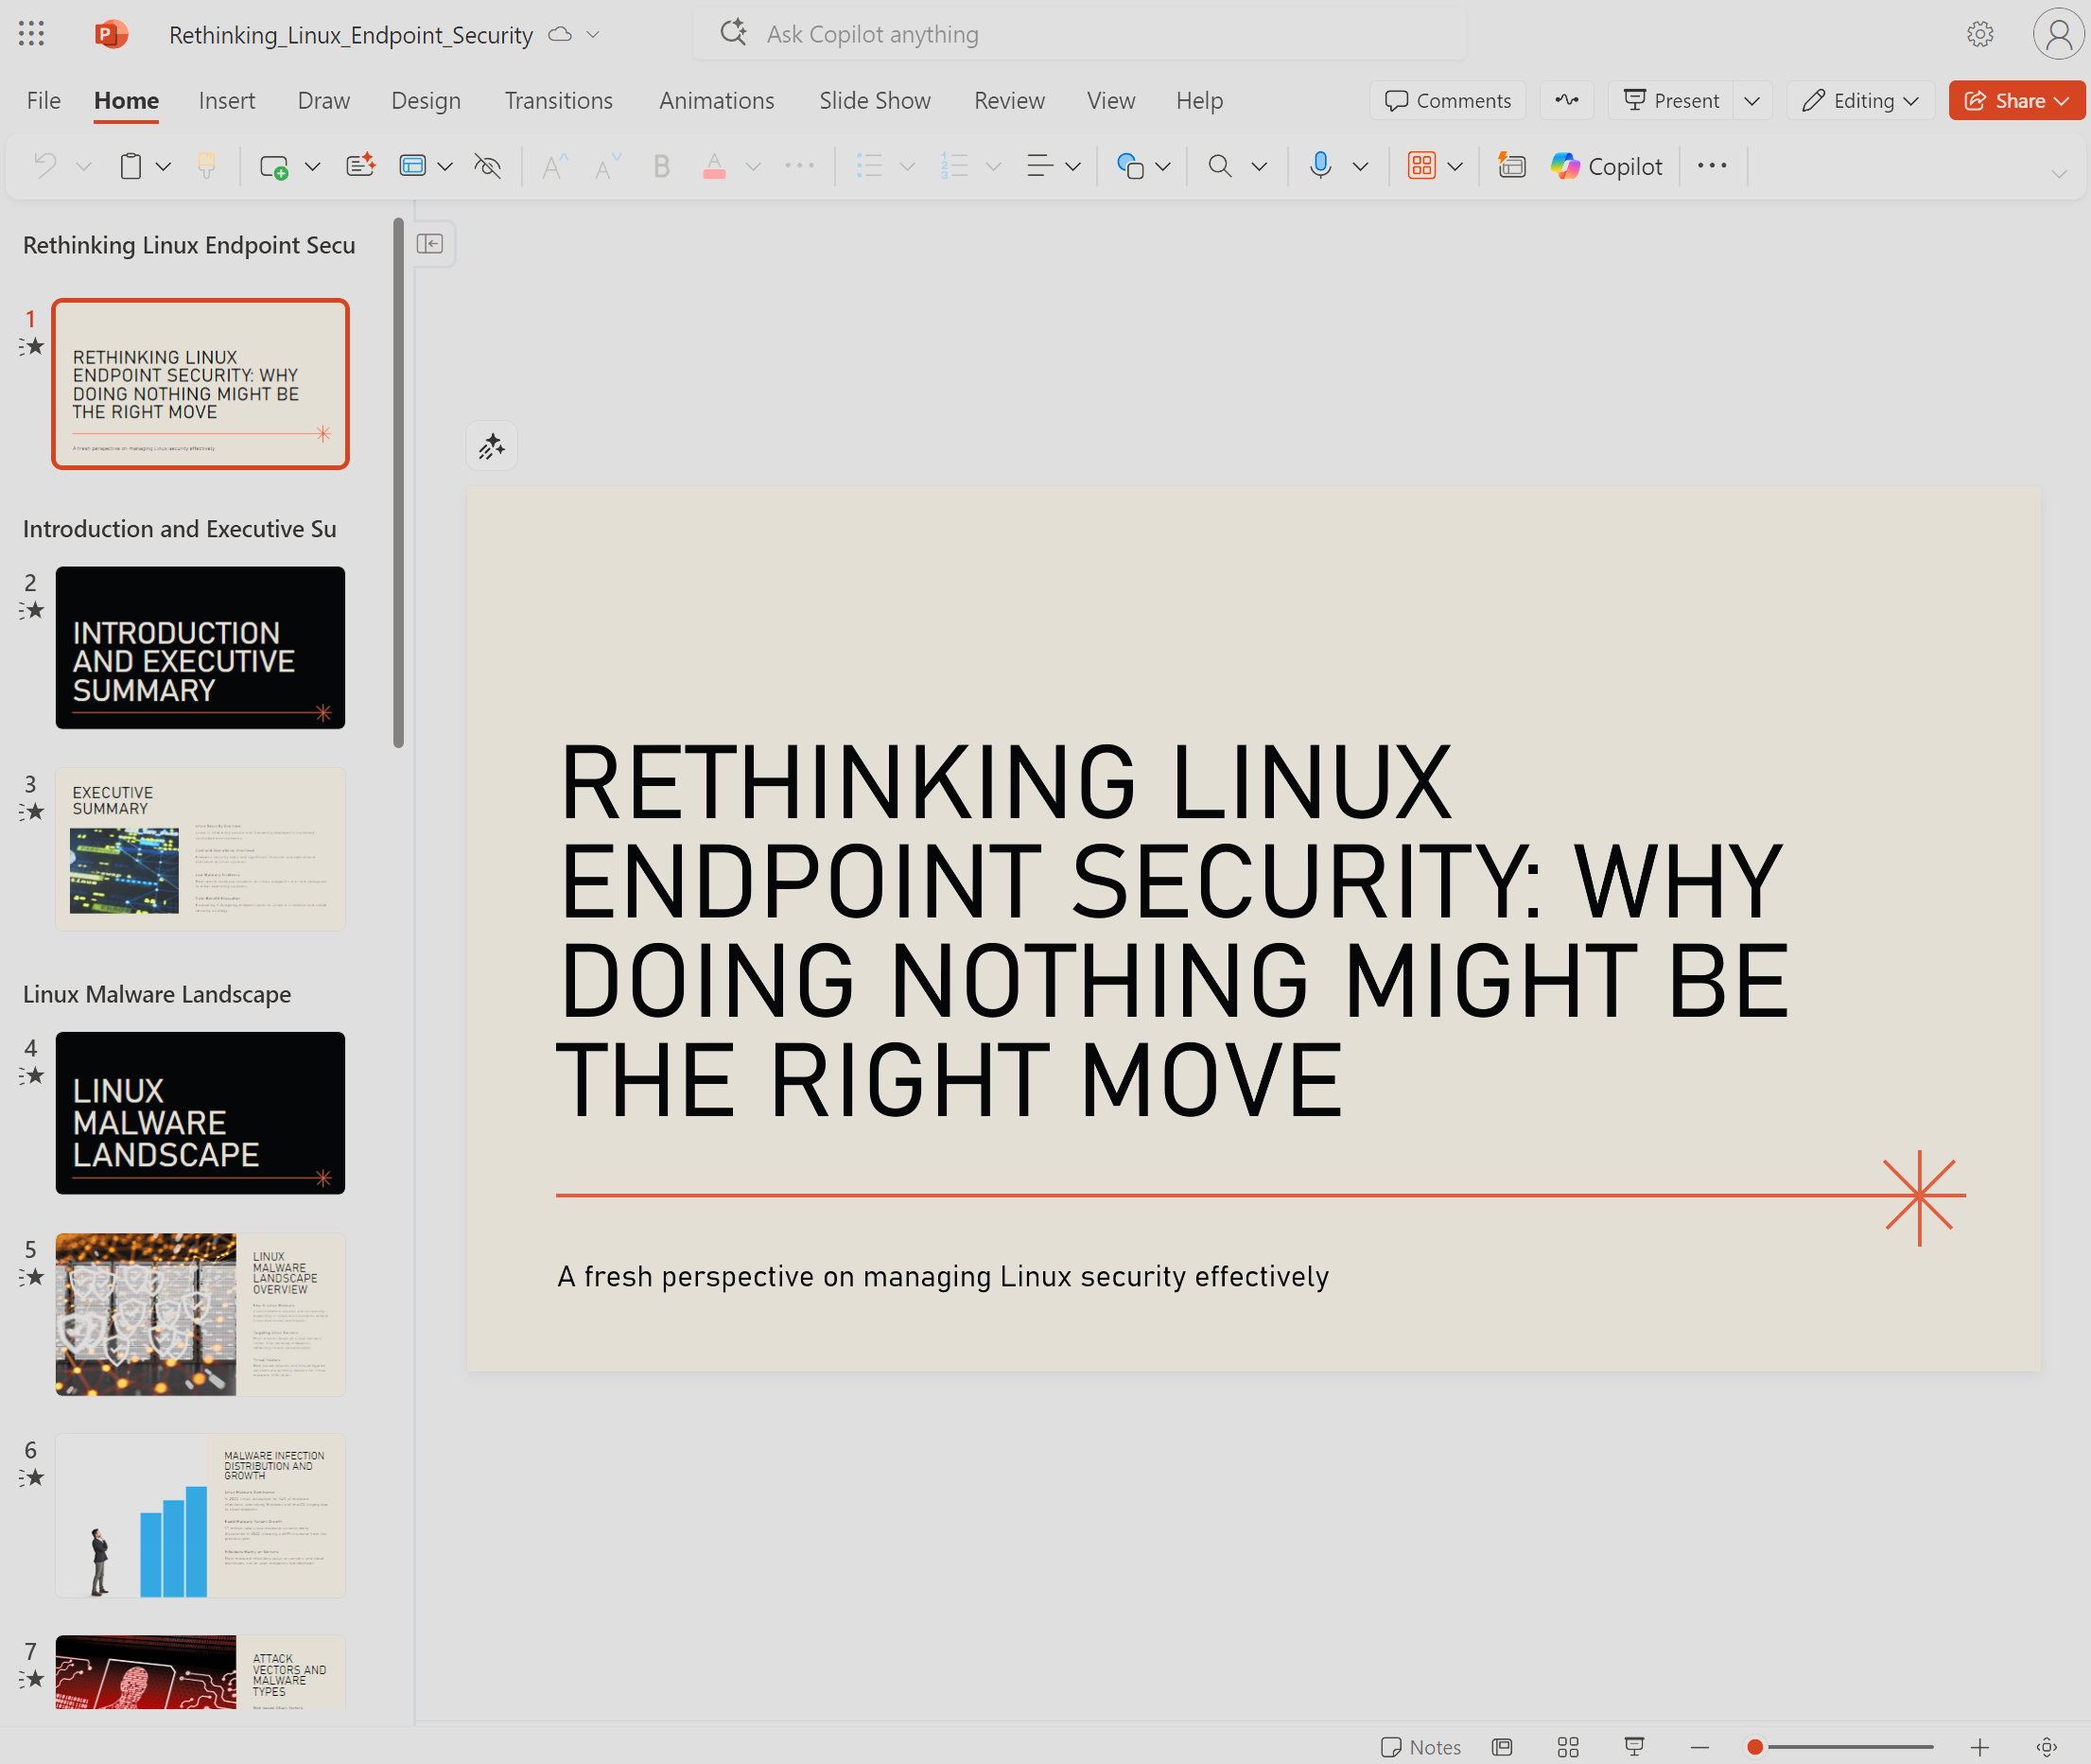2091x1764 pixels.
Task: Open the Comments pane button
Action: (x=1447, y=101)
